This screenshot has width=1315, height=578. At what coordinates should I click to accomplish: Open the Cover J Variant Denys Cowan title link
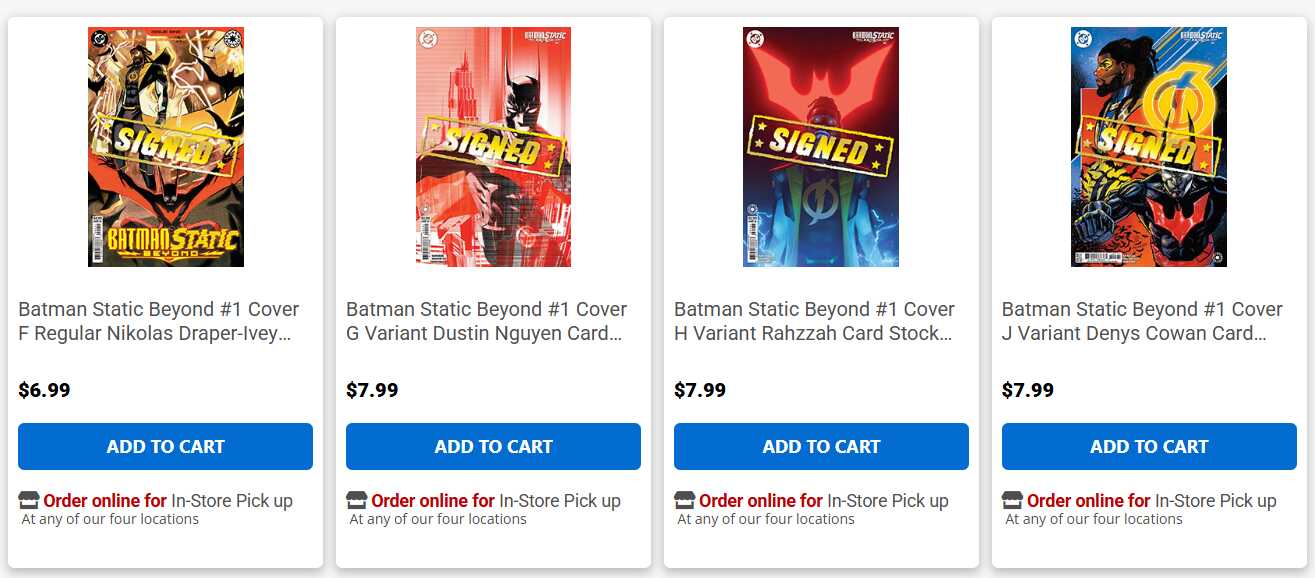[x=1142, y=321]
